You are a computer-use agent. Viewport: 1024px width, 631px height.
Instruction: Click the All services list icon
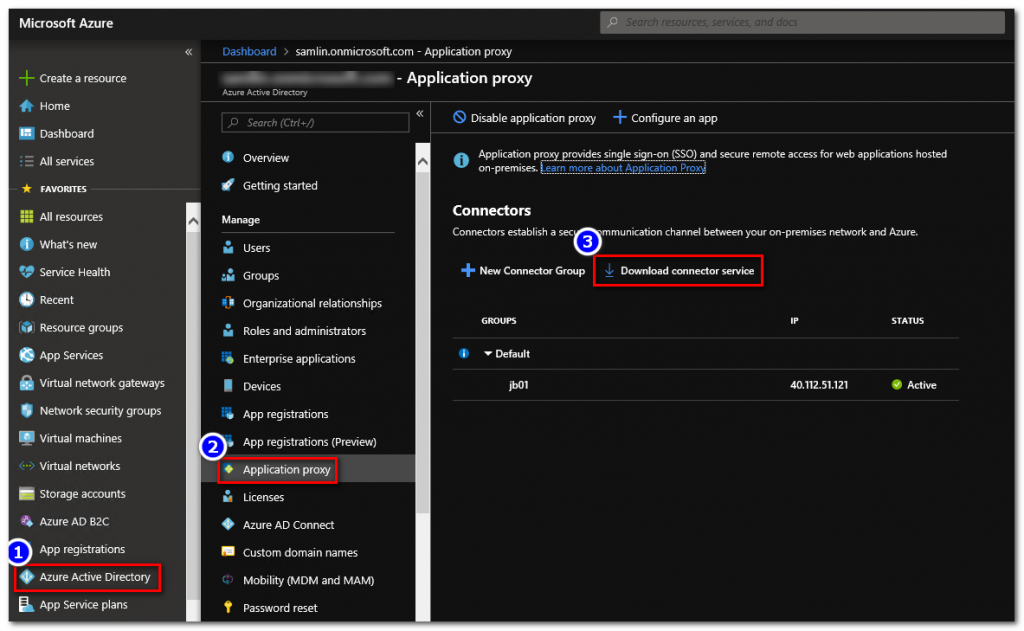tap(26, 161)
